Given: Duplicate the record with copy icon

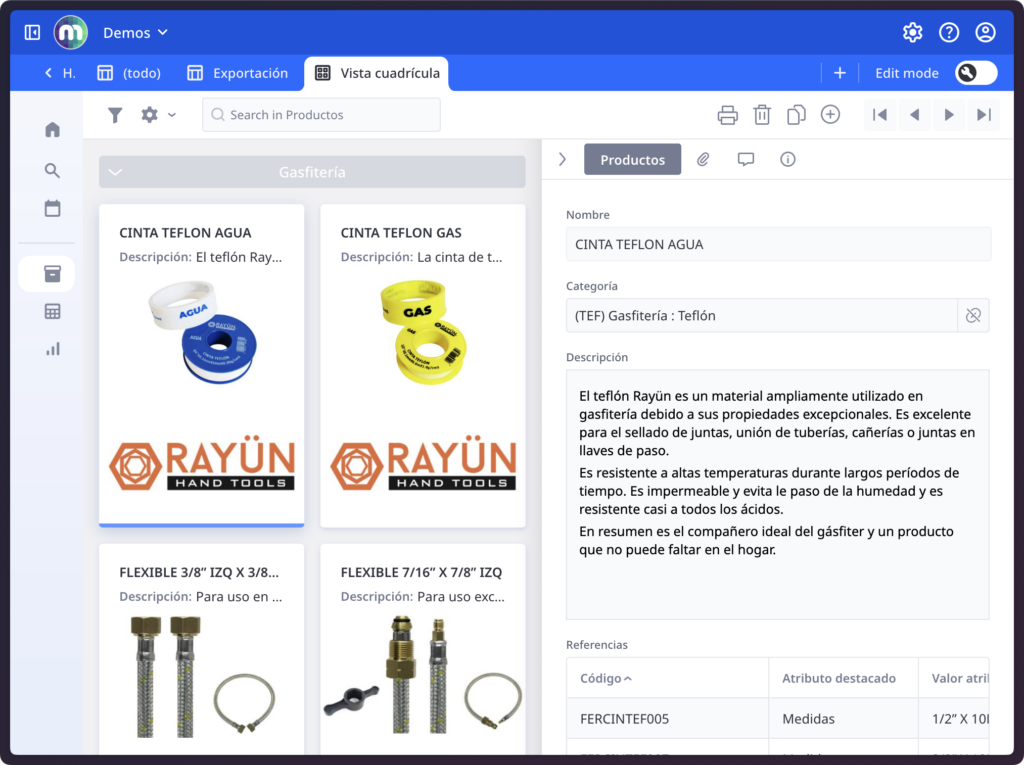Looking at the screenshot, I should 796,115.
